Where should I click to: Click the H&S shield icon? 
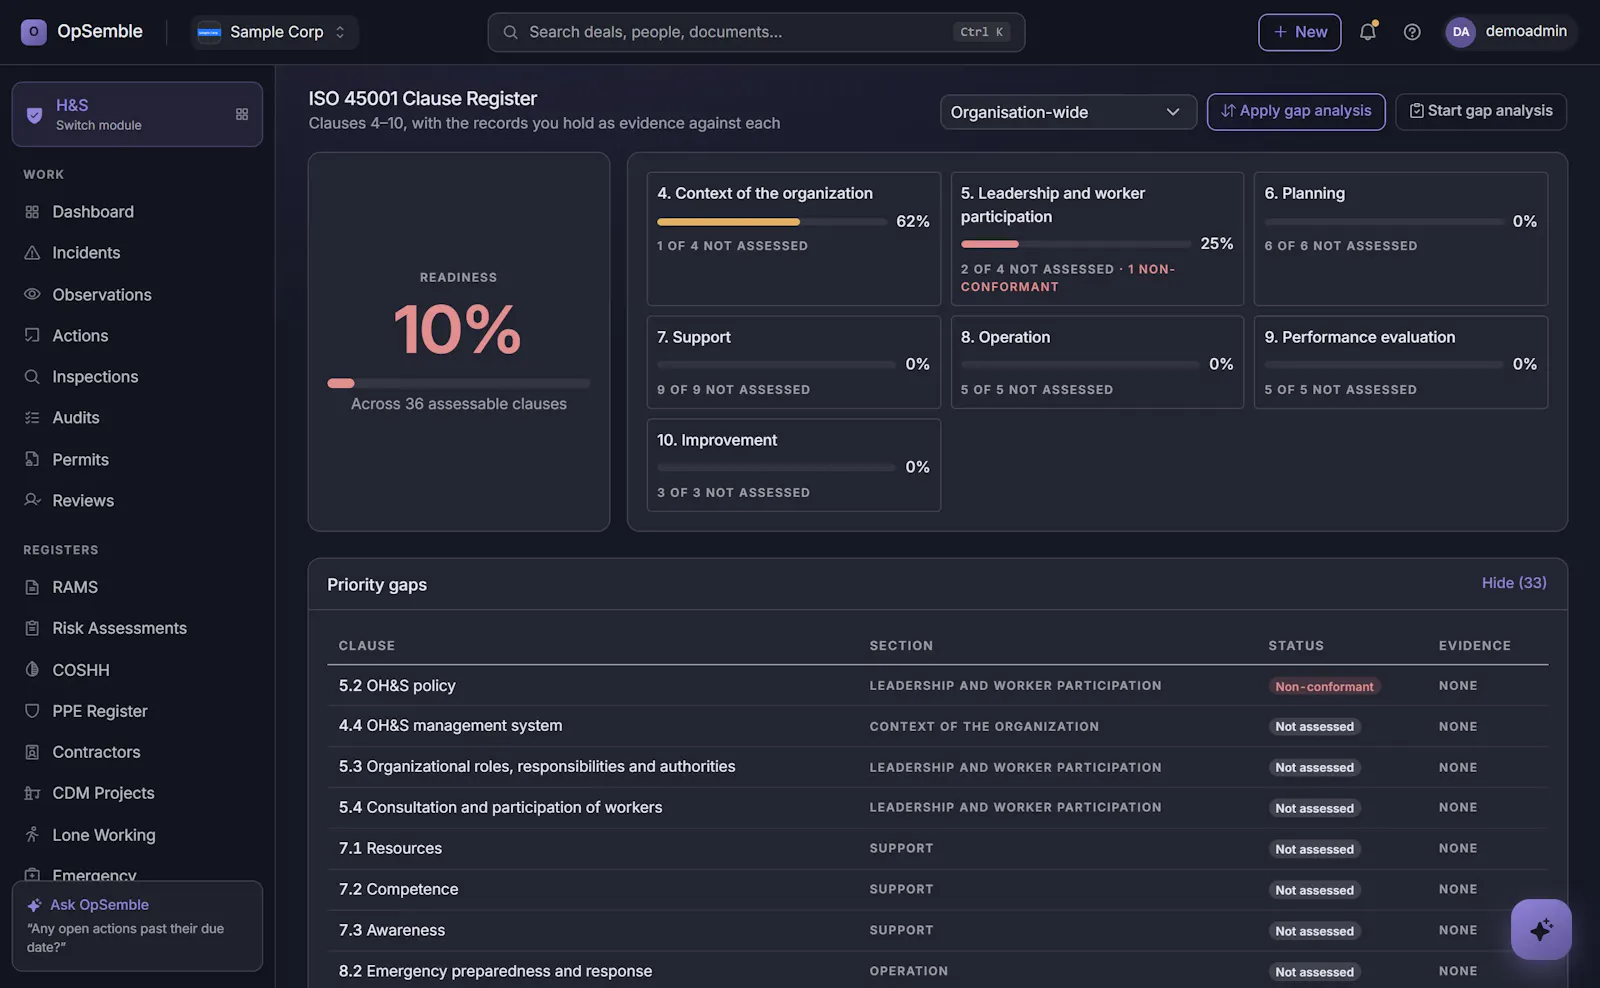click(34, 115)
